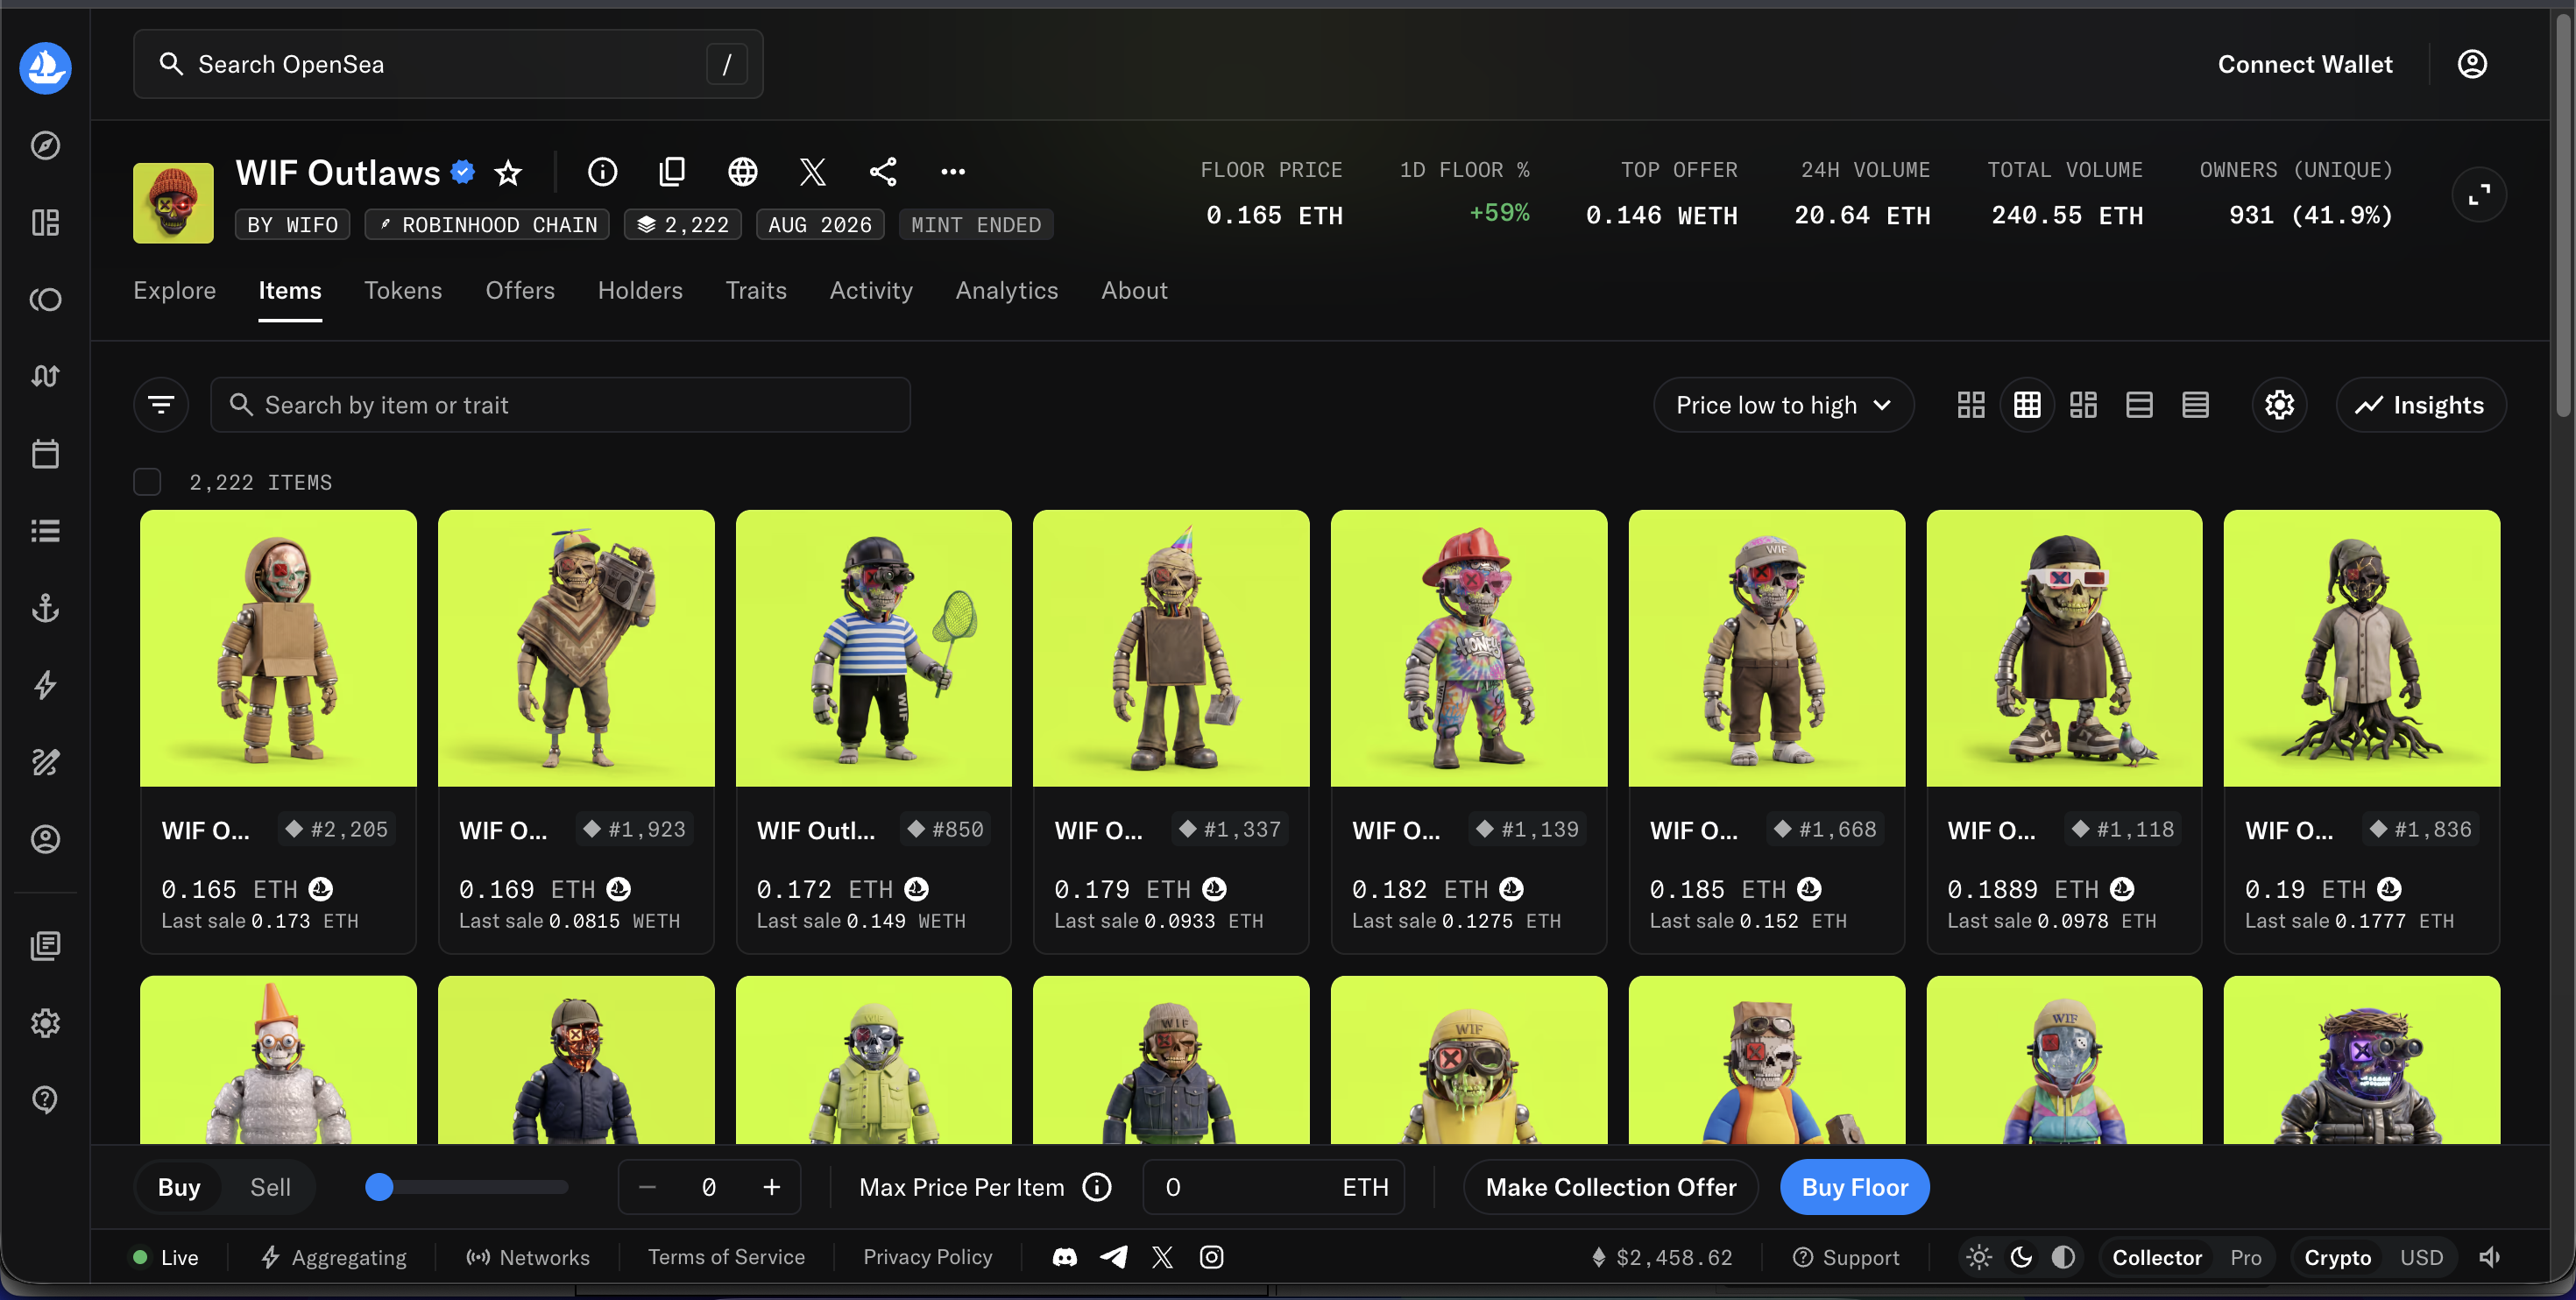Select the system contrast theme icon
The image size is (2576, 1300).
click(x=2063, y=1257)
